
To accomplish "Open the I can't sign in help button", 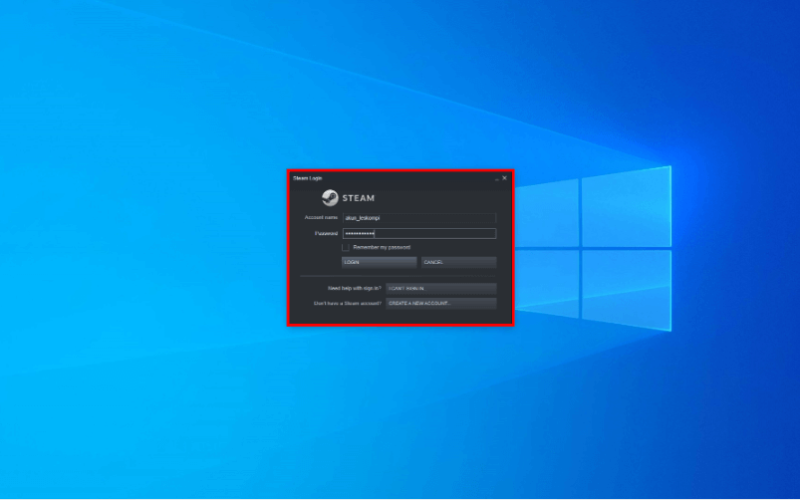I will (441, 288).
